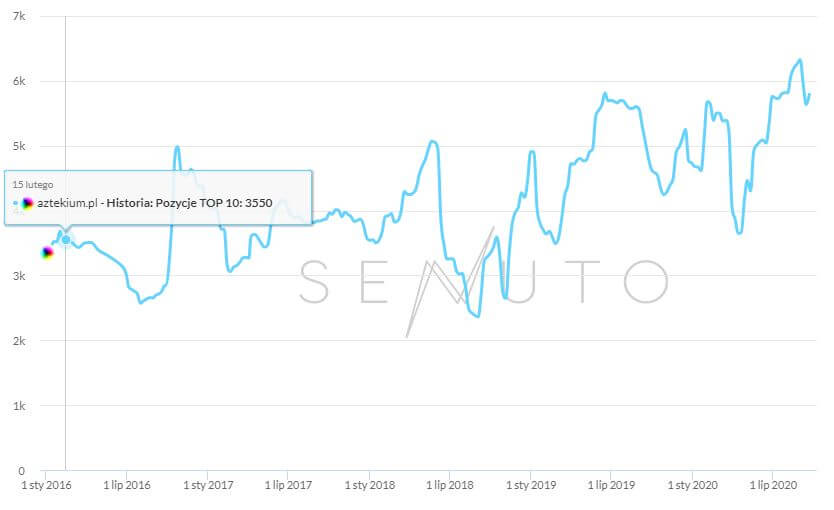Click the '1 lip 2018' axis label
The image size is (834, 510).
450,485
